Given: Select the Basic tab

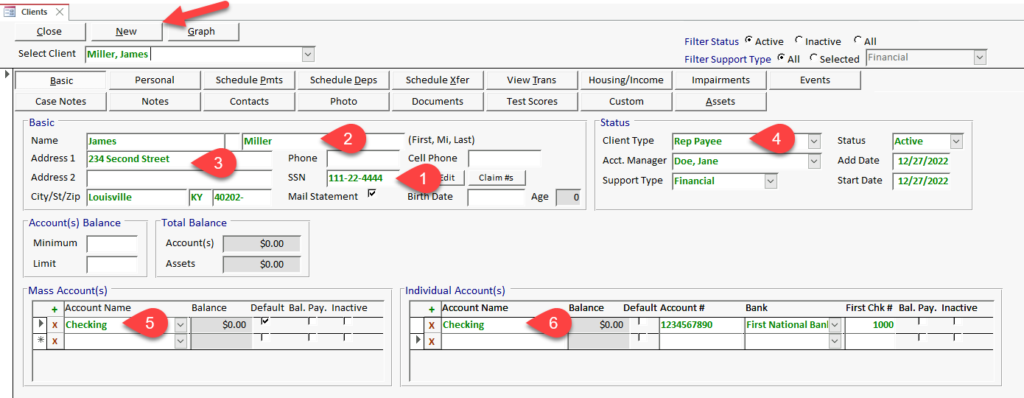Looking at the screenshot, I should [x=61, y=80].
